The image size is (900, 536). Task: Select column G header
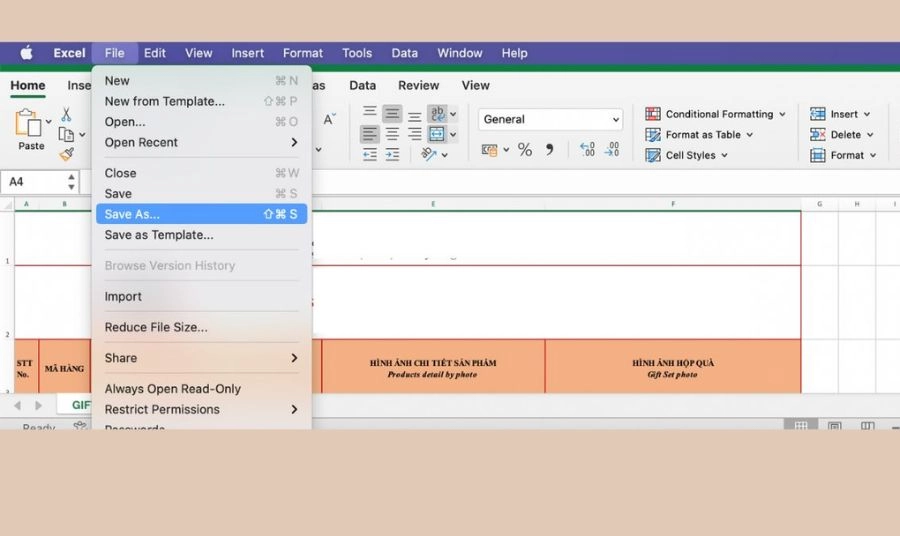[820, 204]
